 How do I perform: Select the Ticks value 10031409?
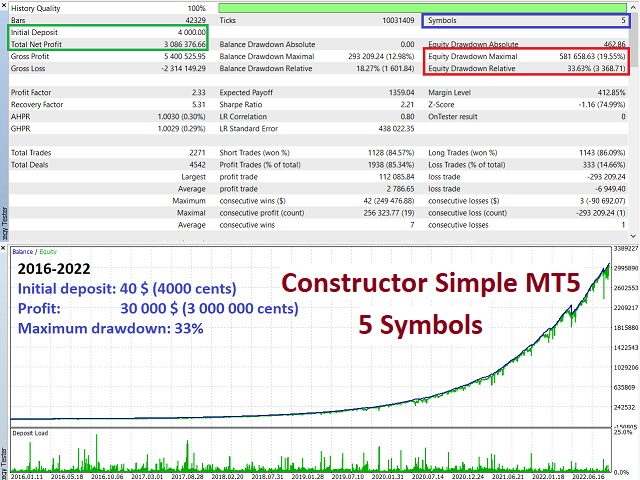[x=398, y=20]
